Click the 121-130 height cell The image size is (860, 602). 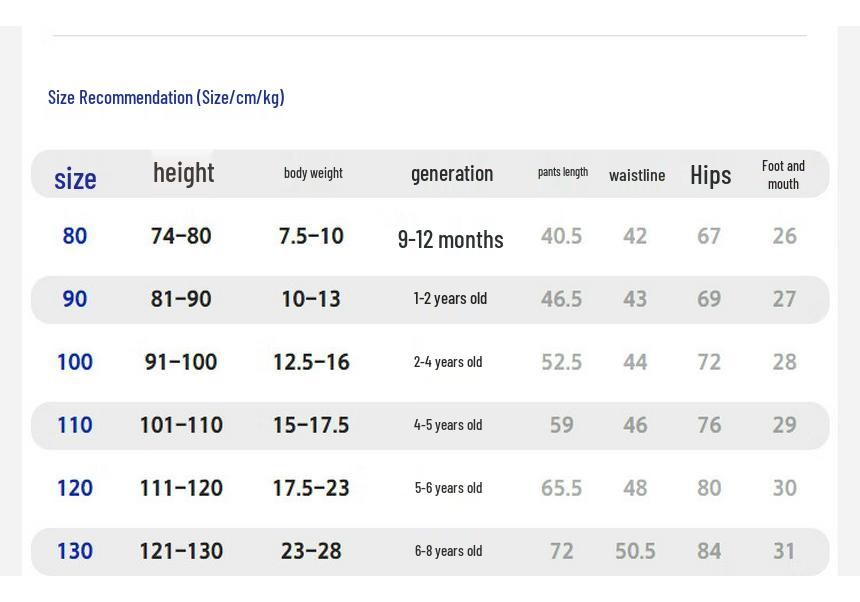(181, 551)
